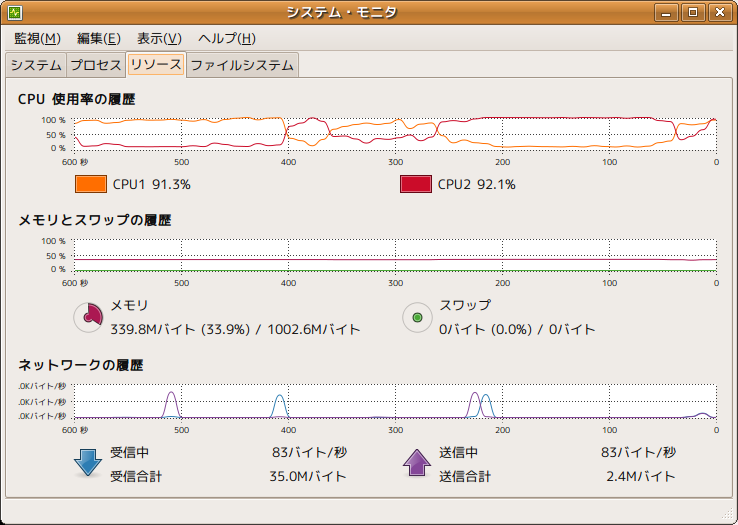738x525 pixels.
Task: Open the CPU2 red color swatch
Action: [415, 184]
